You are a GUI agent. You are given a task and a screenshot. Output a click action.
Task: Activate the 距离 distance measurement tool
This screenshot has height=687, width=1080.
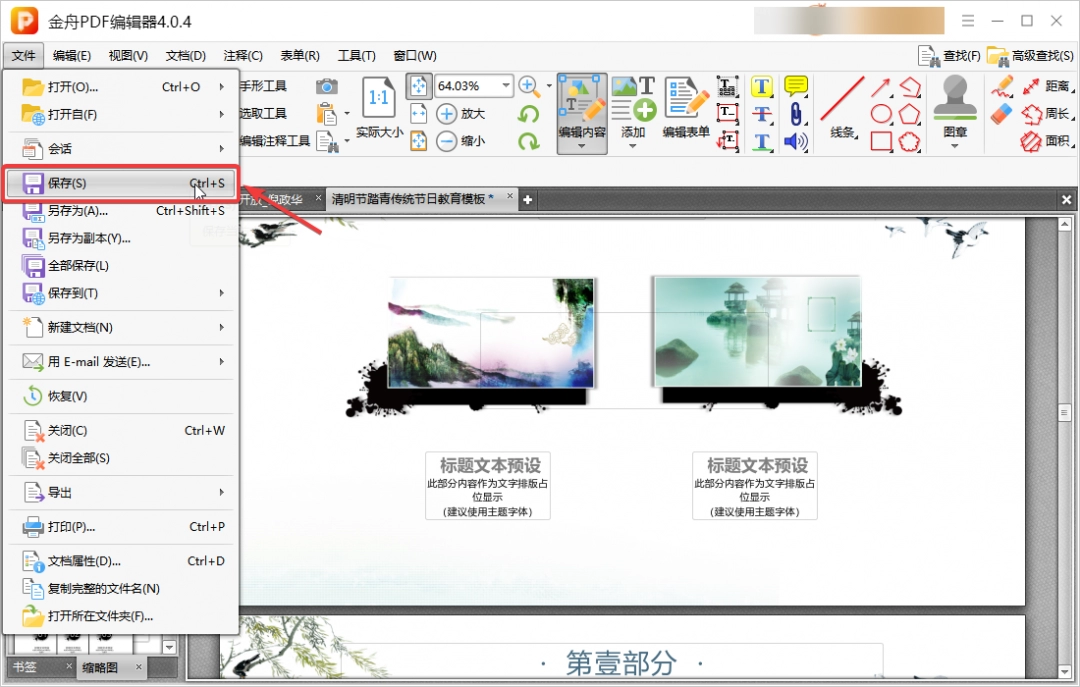coord(1038,86)
